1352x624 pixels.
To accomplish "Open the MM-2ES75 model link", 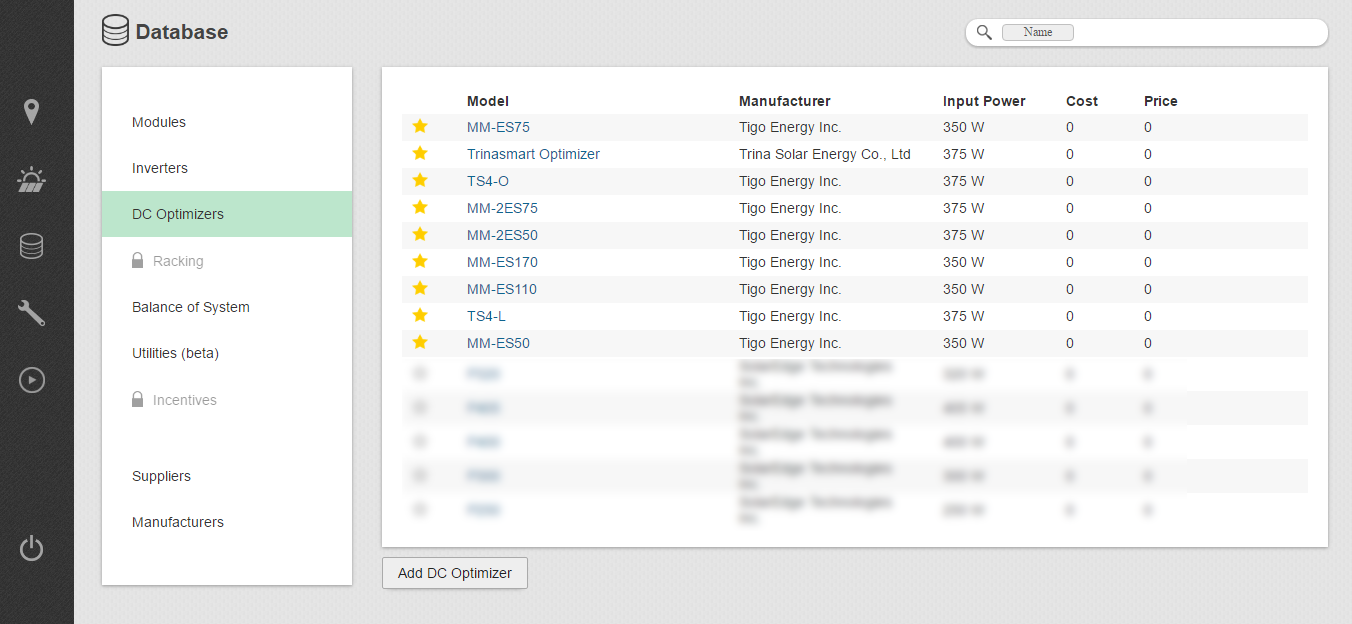I will tap(502, 208).
